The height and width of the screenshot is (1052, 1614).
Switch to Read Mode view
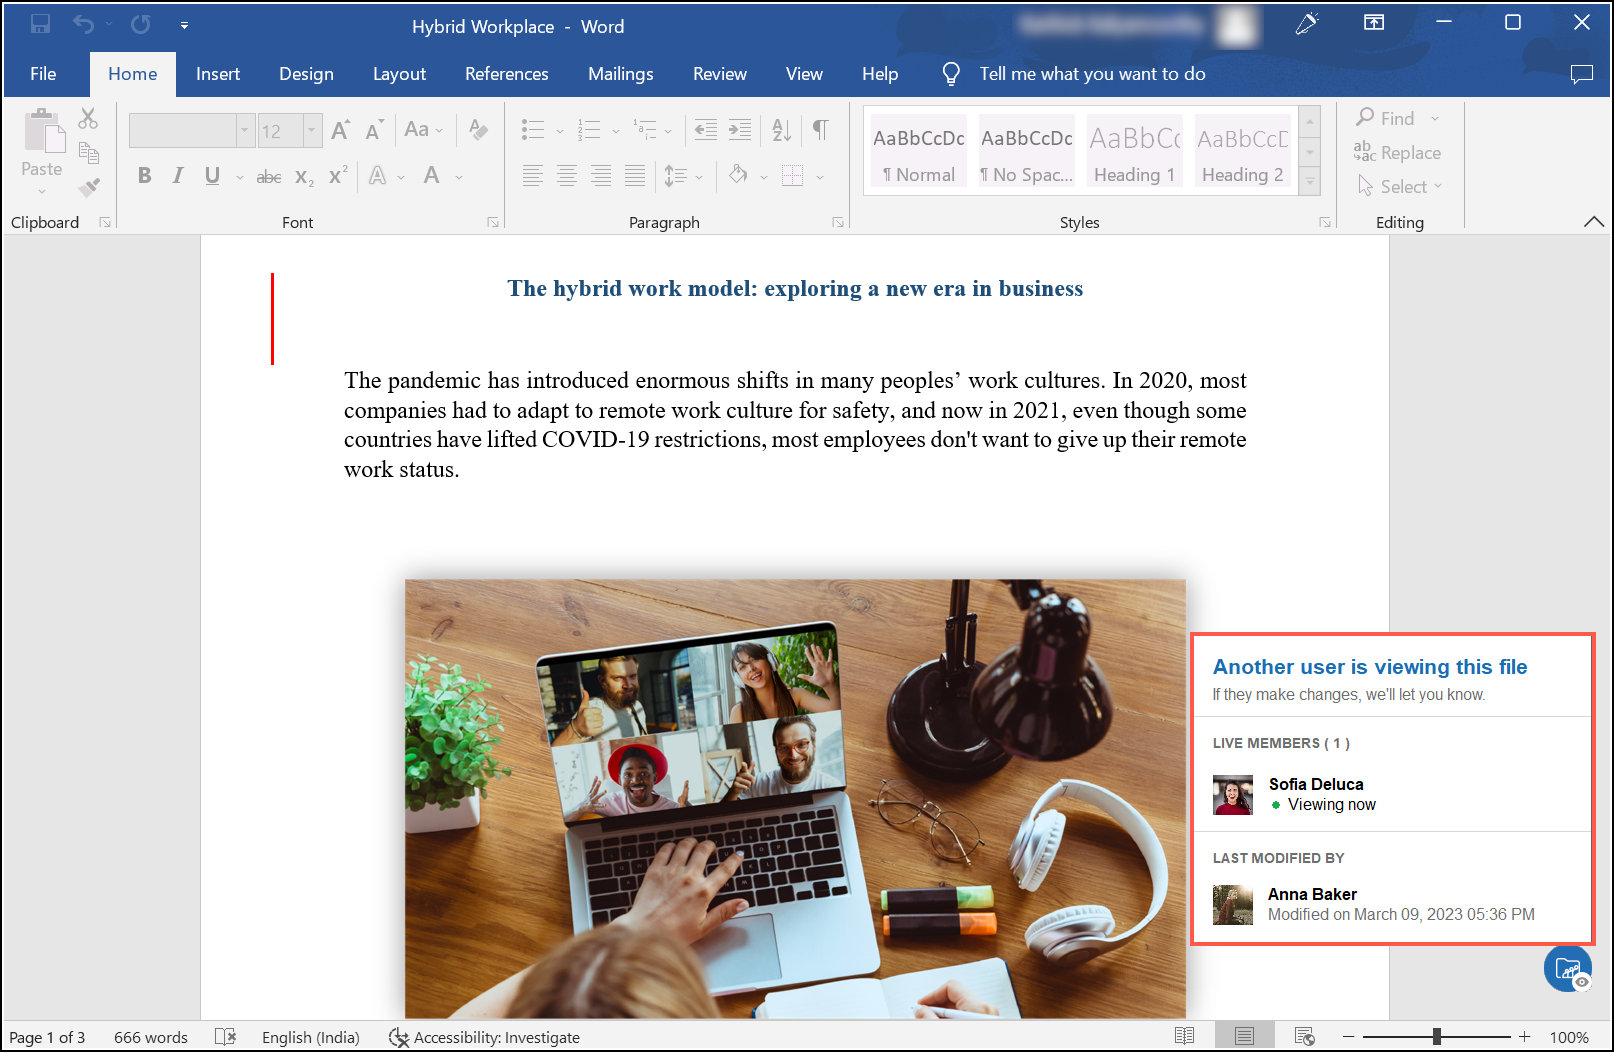(x=1185, y=1036)
